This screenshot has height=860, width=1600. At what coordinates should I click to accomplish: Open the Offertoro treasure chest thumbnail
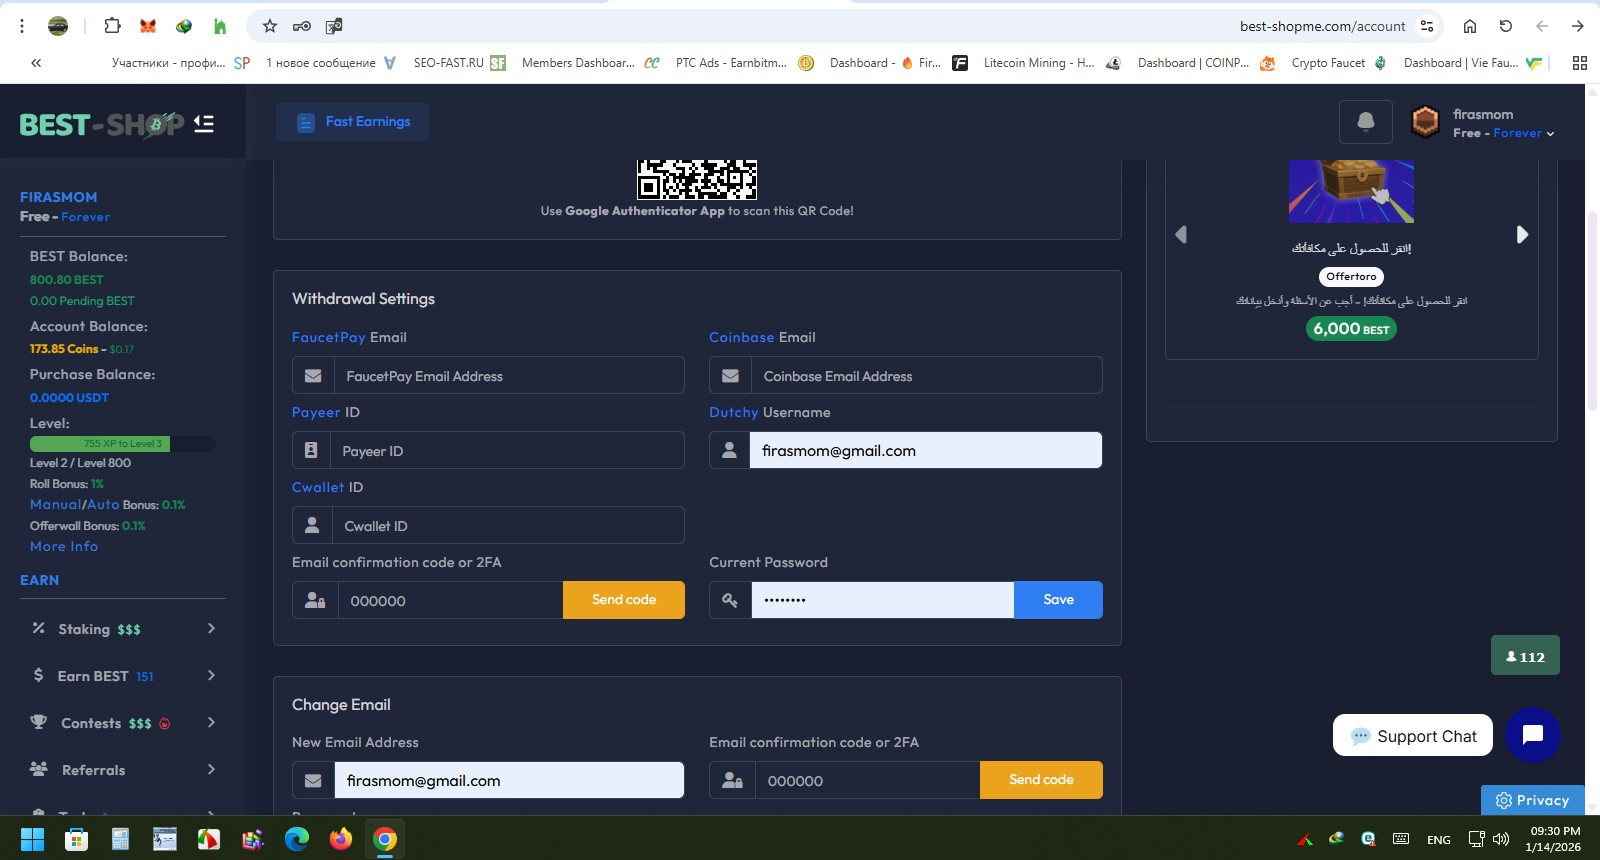click(x=1351, y=191)
